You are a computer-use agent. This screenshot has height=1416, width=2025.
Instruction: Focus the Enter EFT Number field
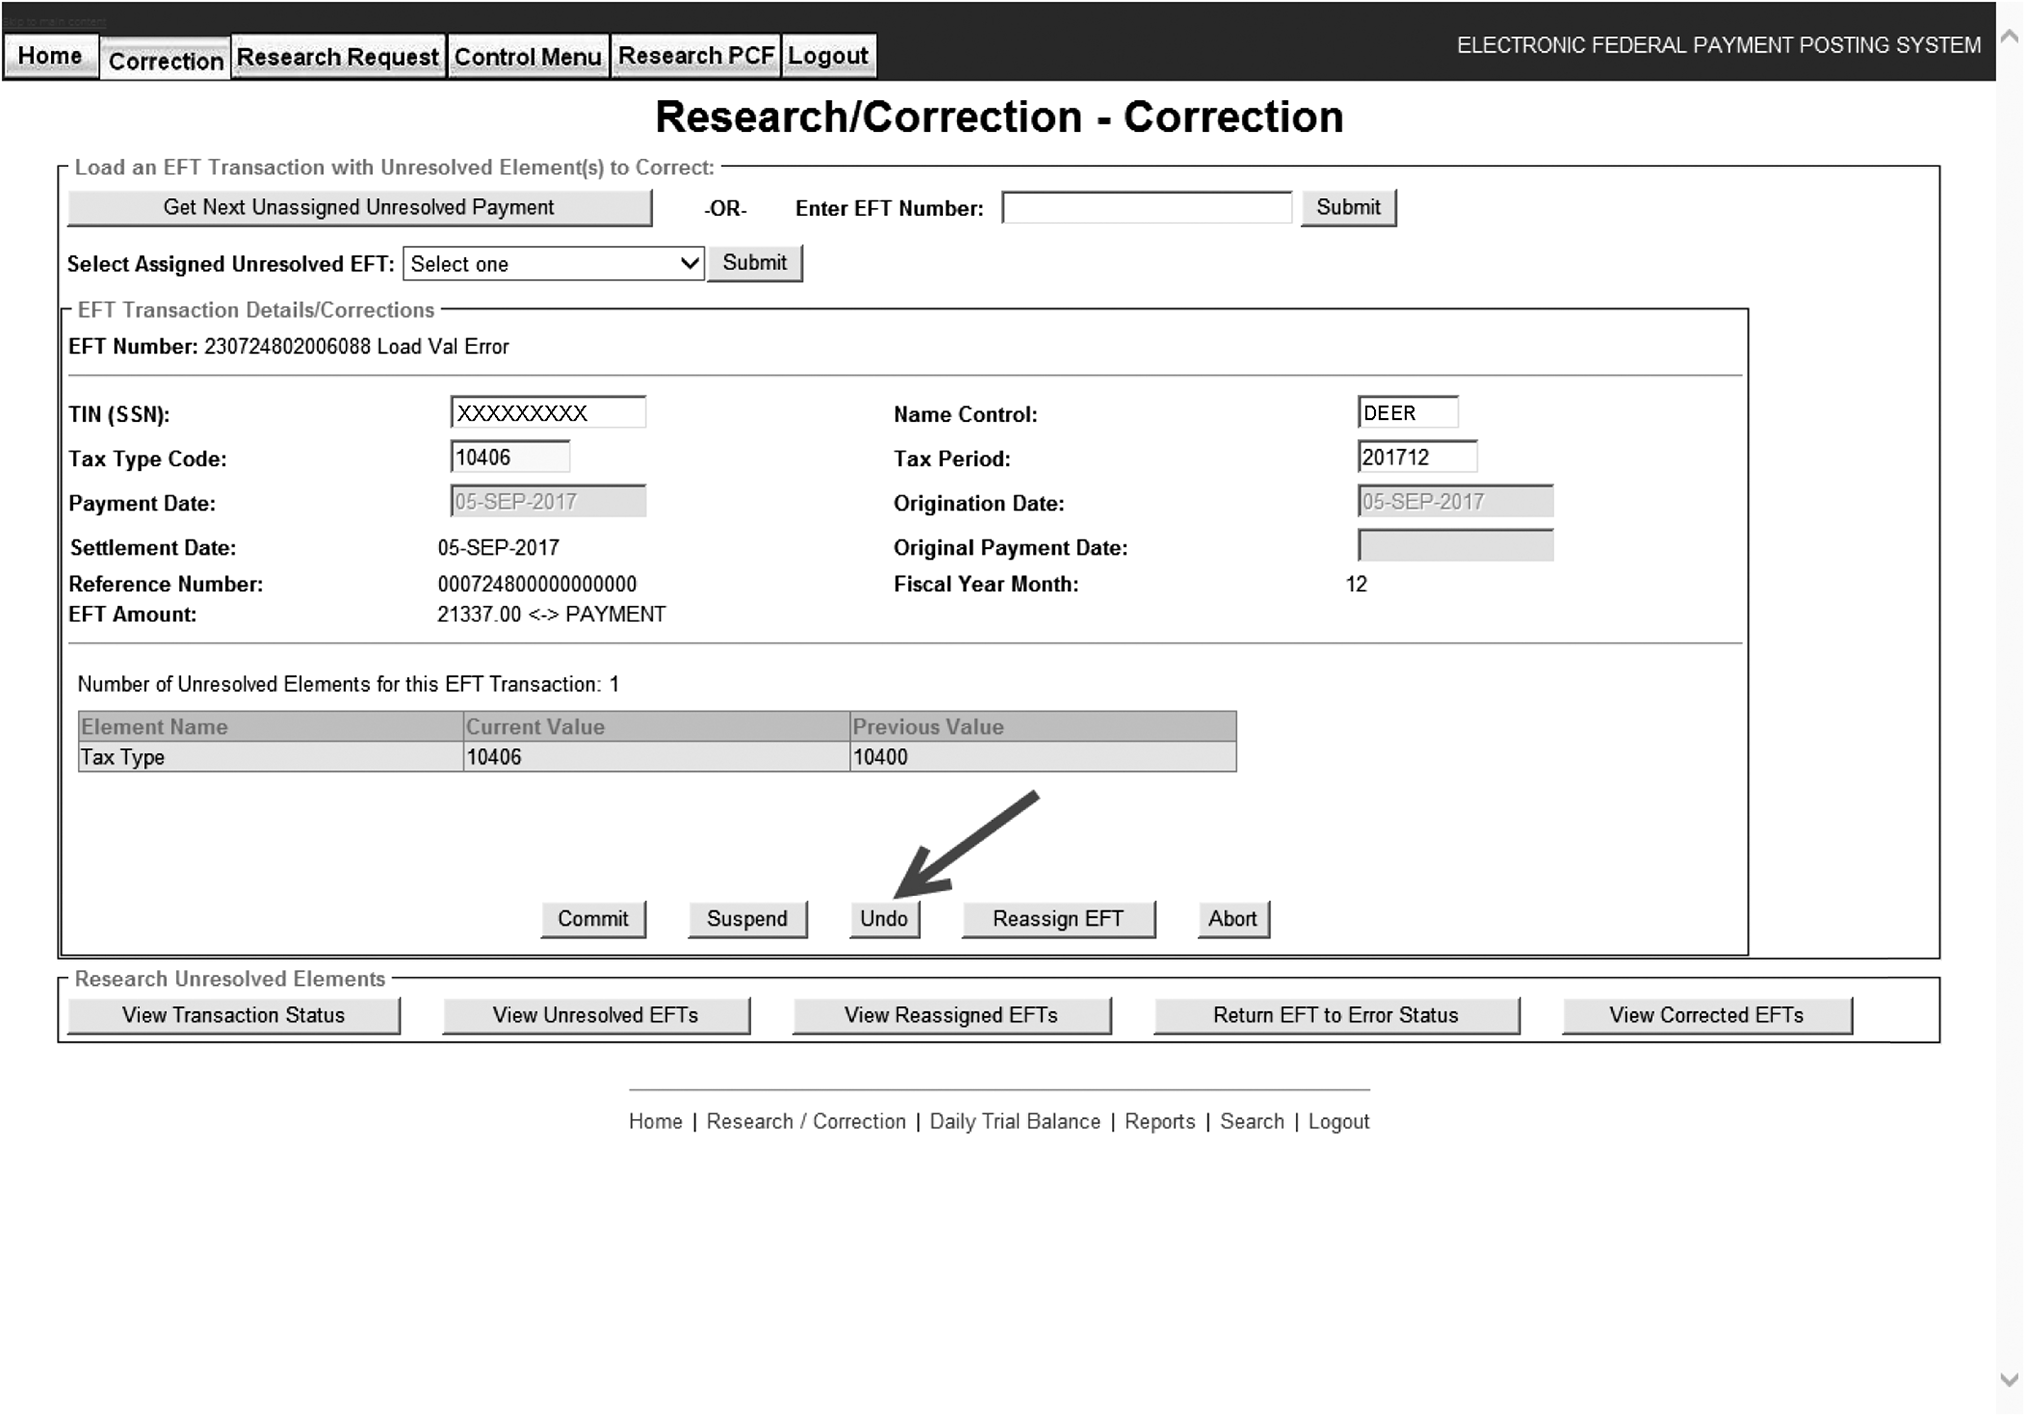(x=1146, y=208)
